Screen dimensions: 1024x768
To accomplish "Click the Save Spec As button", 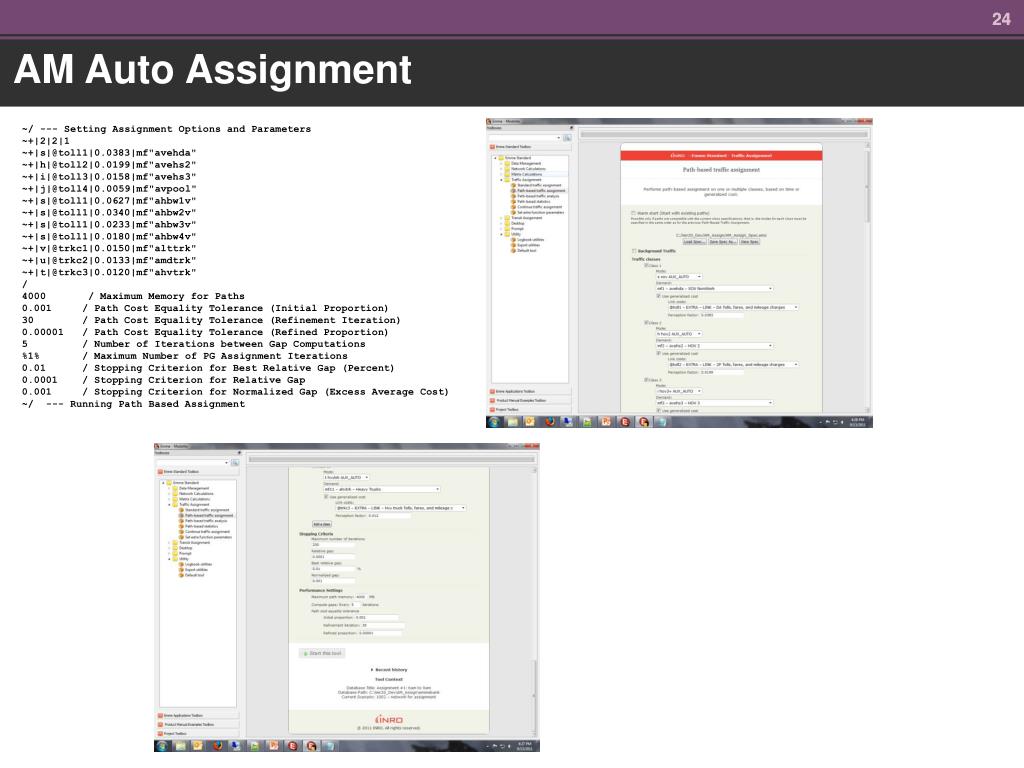I will coord(723,242).
